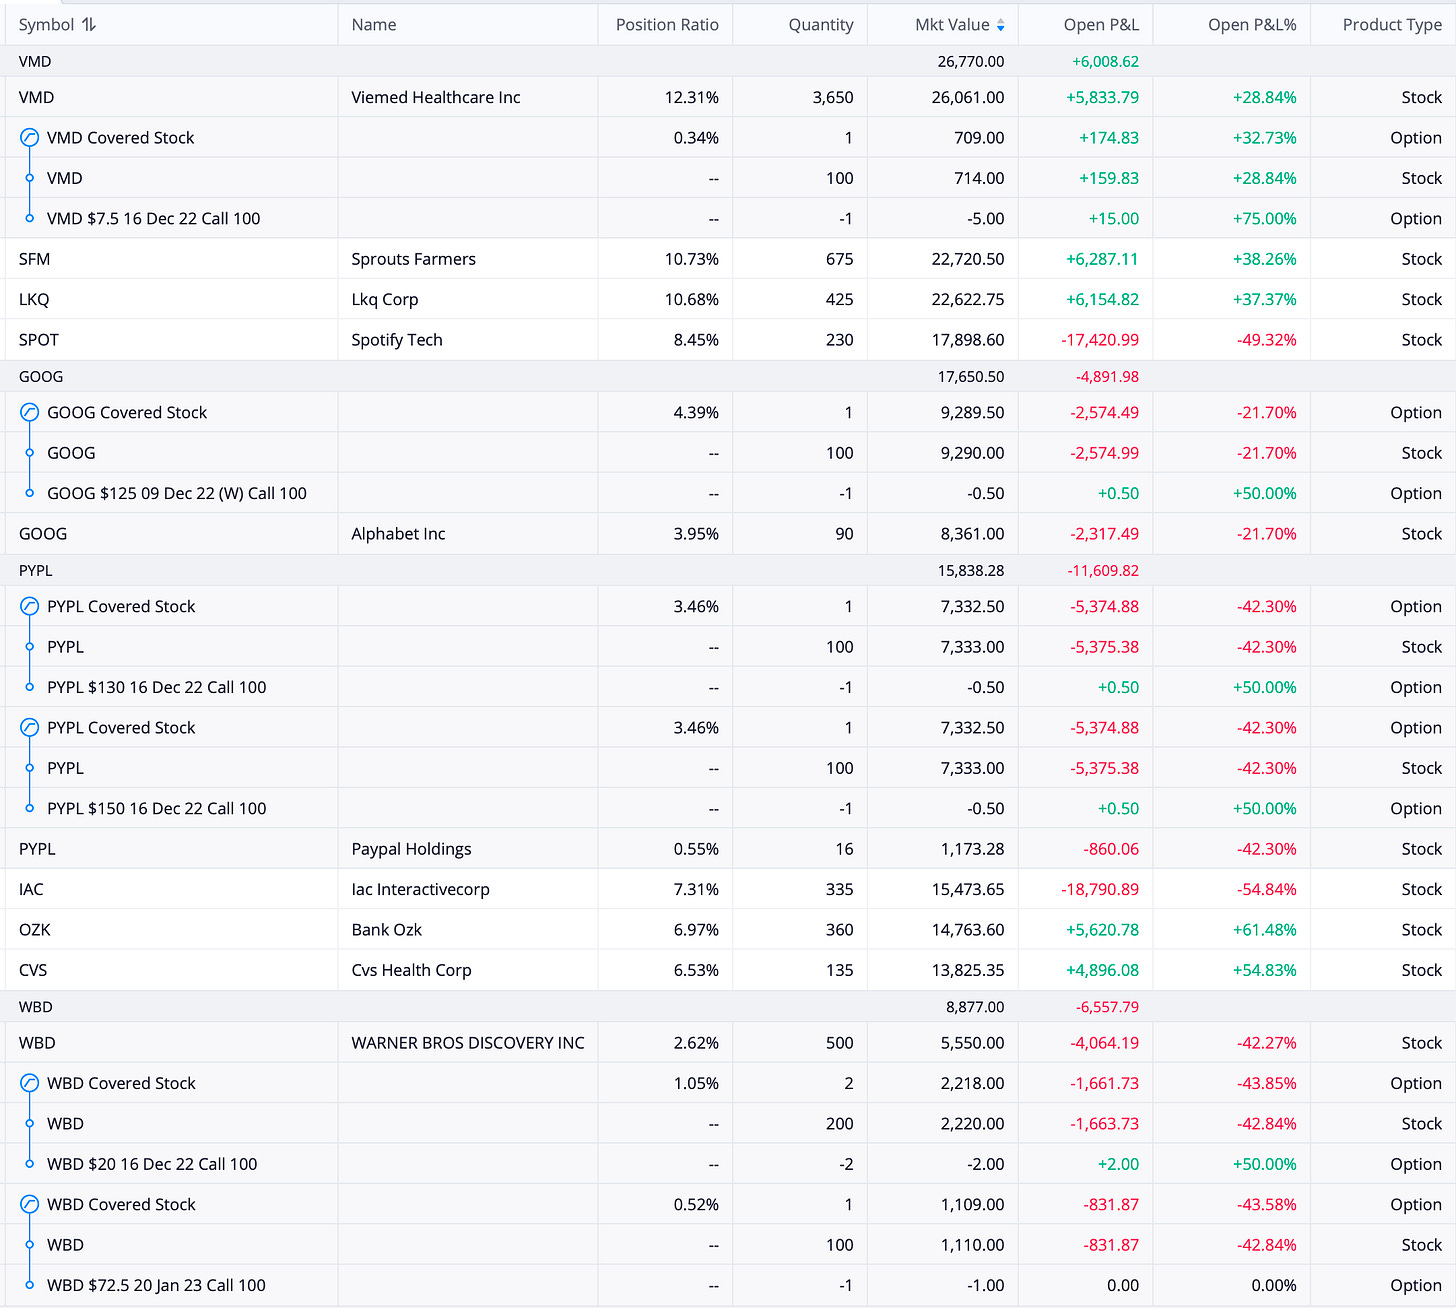
Task: Click the +6,008.62 VMD group open P&L
Action: tap(1106, 61)
